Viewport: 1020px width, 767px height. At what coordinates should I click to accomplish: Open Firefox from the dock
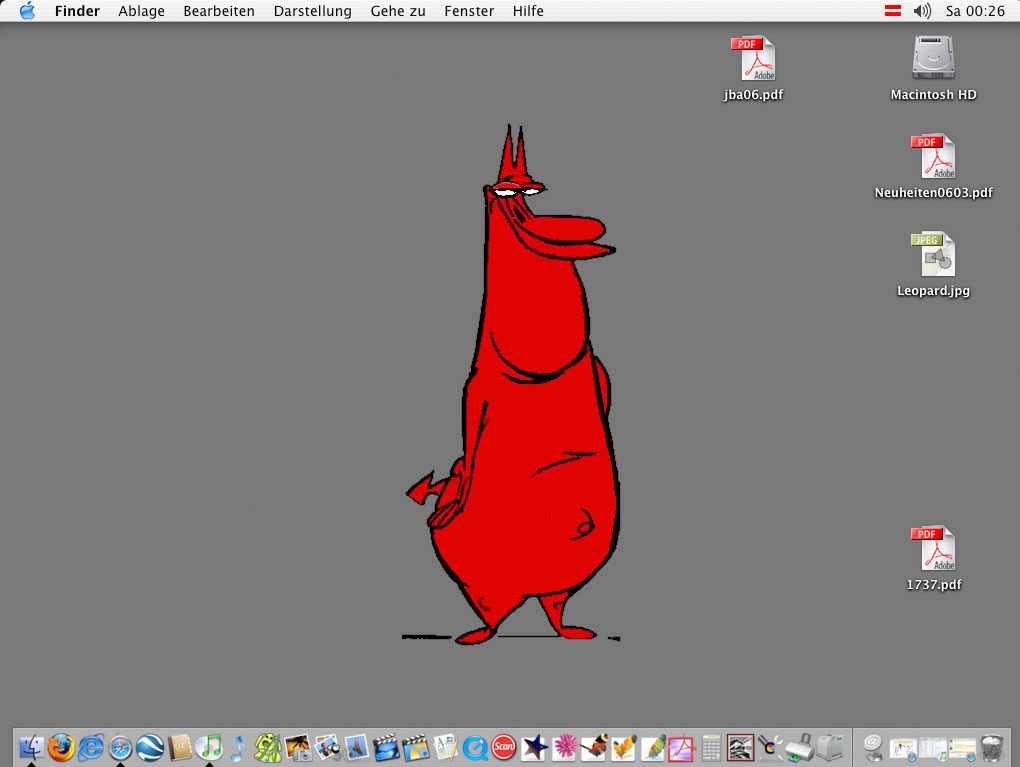(x=61, y=746)
